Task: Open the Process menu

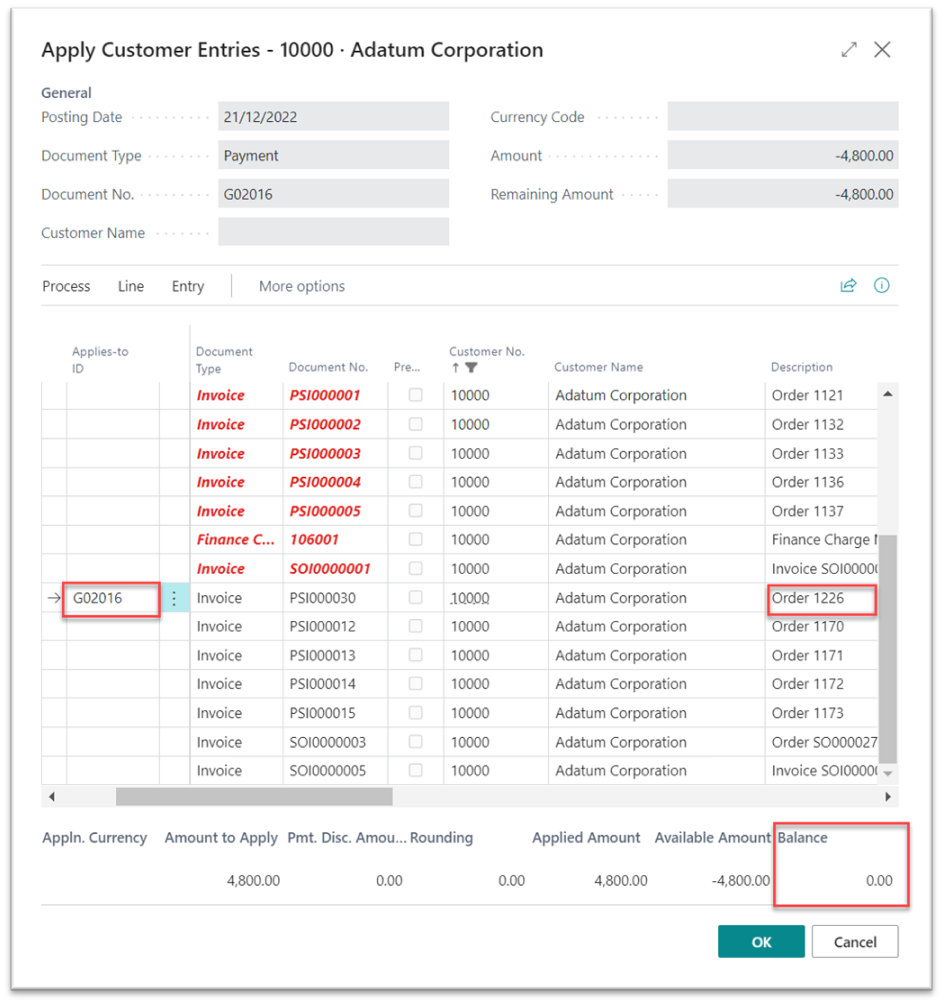Action: [x=65, y=286]
